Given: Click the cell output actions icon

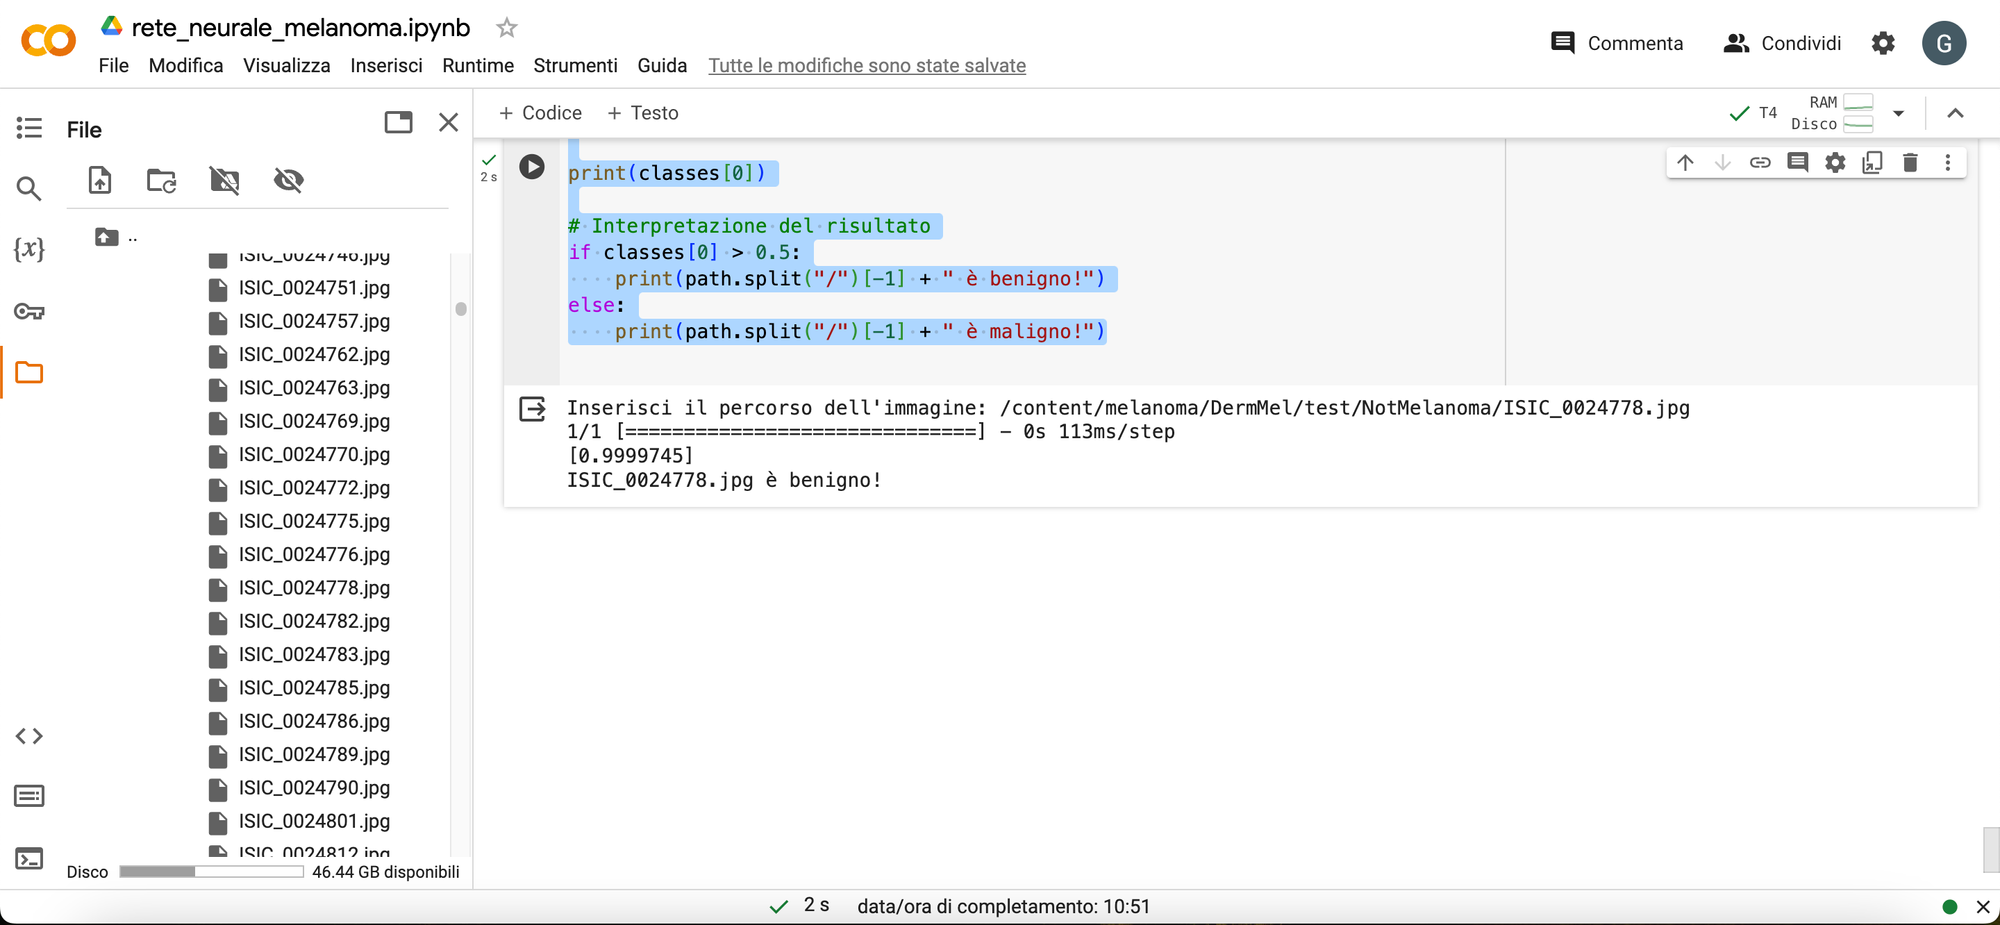Looking at the screenshot, I should [x=532, y=408].
